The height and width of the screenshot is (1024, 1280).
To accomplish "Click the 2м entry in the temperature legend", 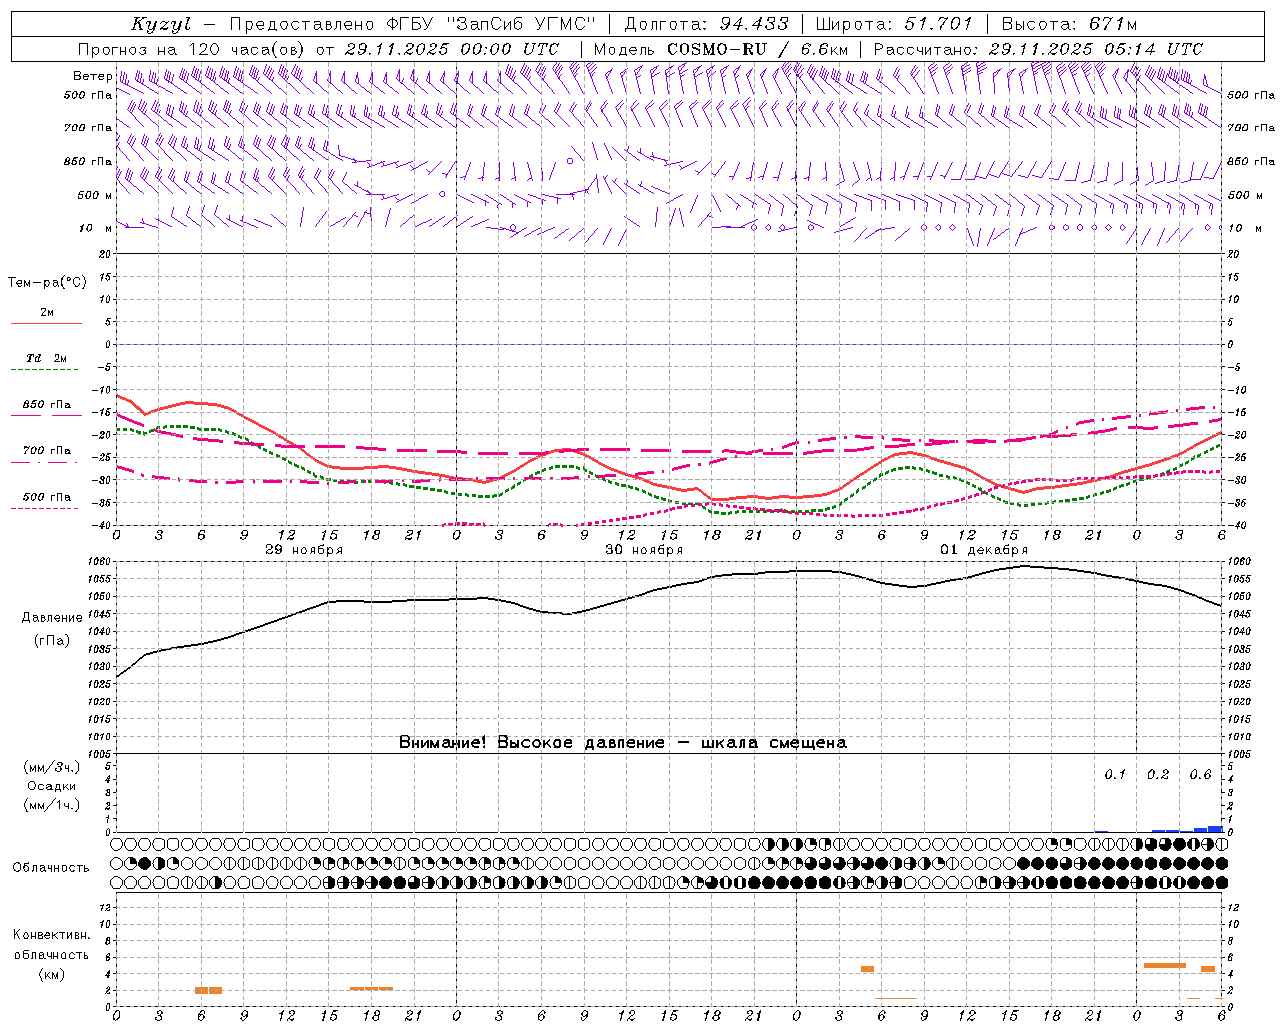I will coord(47,313).
